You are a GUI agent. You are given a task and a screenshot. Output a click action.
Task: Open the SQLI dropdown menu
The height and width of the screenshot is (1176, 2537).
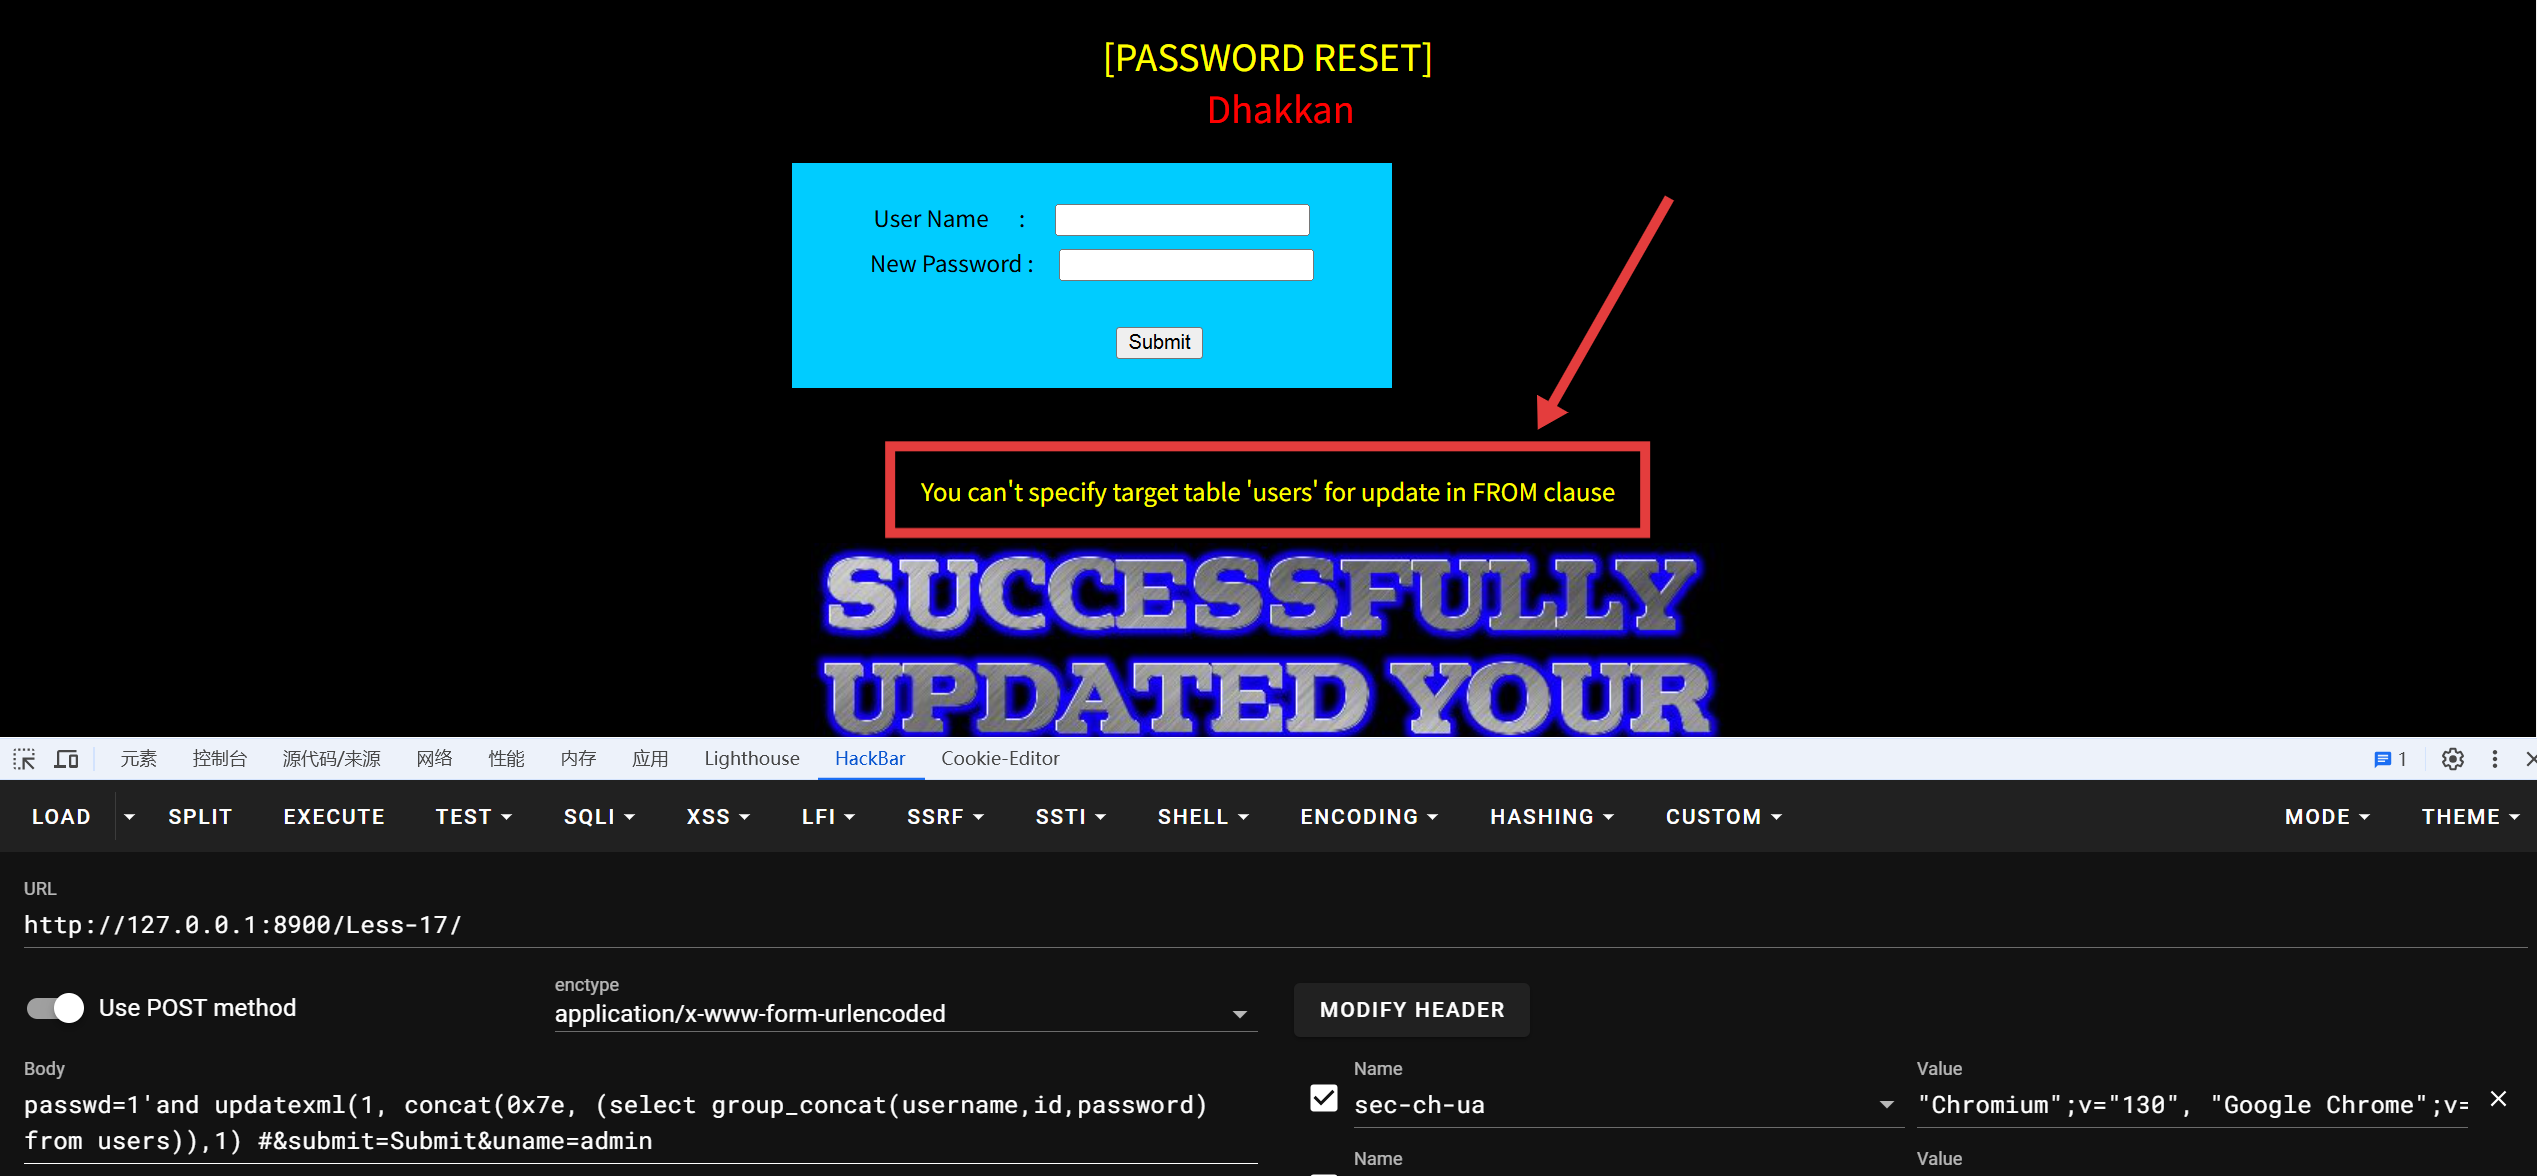point(599,817)
